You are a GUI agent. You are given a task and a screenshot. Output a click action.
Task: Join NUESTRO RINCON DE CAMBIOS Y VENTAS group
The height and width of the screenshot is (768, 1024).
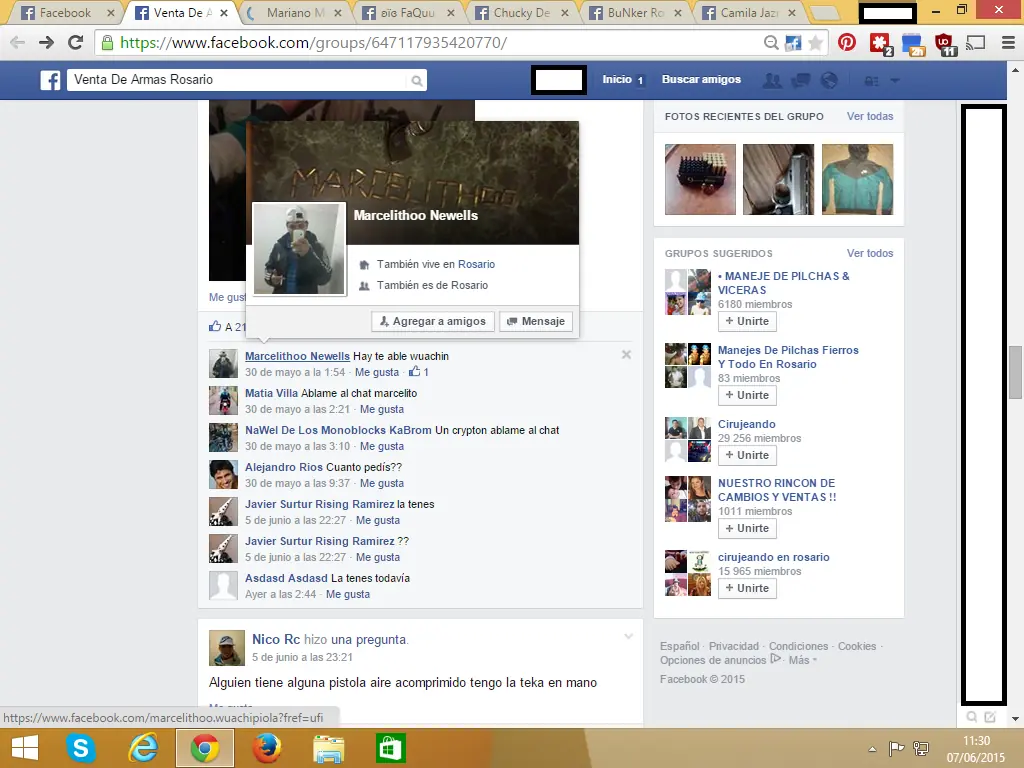pos(747,528)
